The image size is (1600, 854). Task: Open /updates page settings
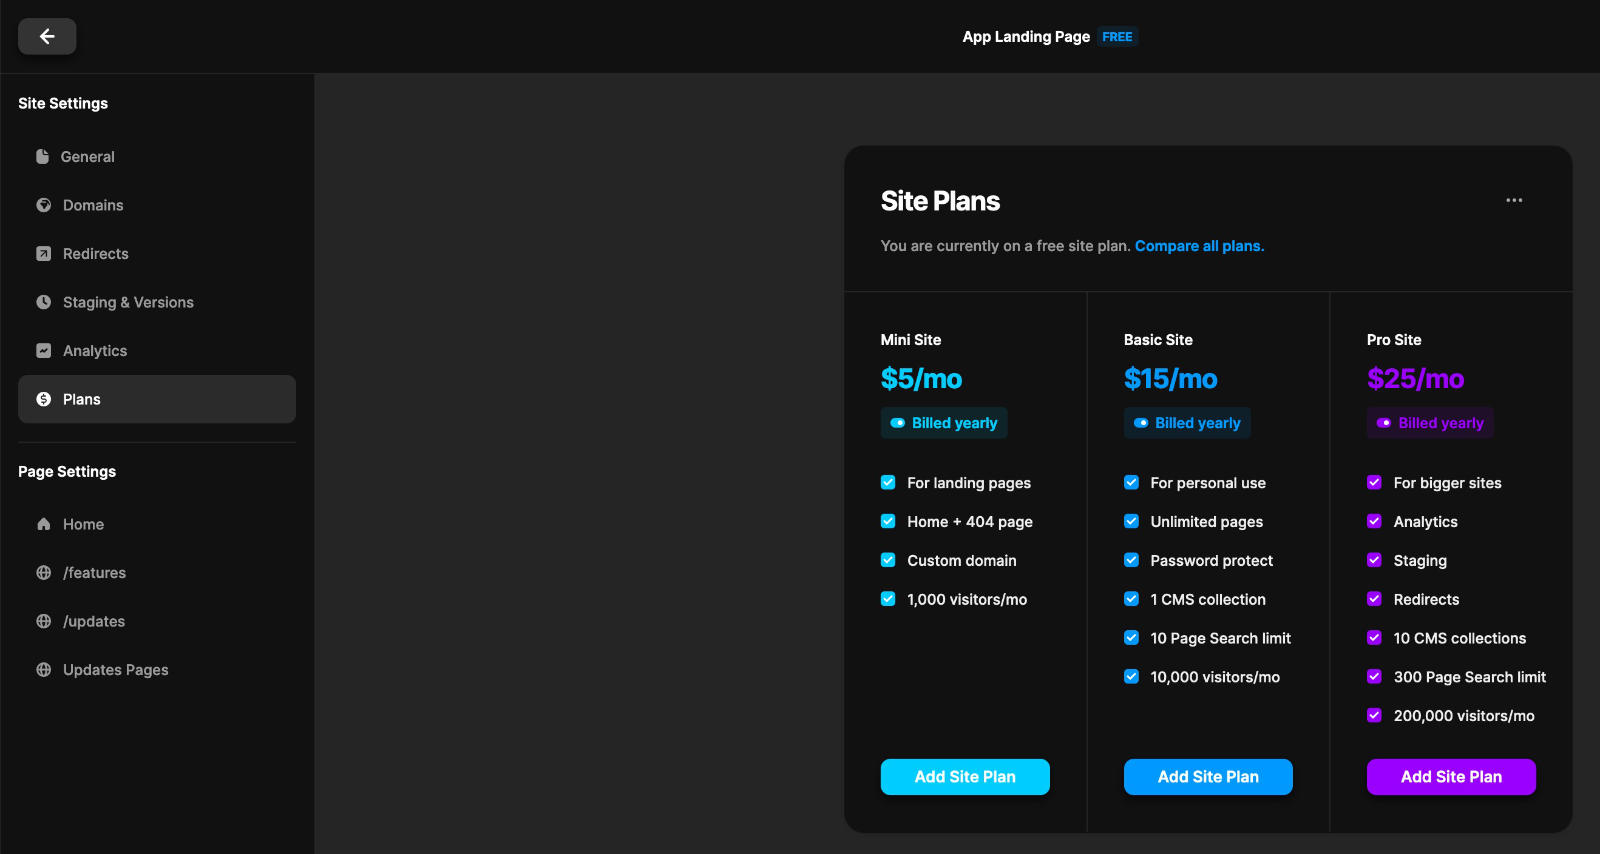157,621
